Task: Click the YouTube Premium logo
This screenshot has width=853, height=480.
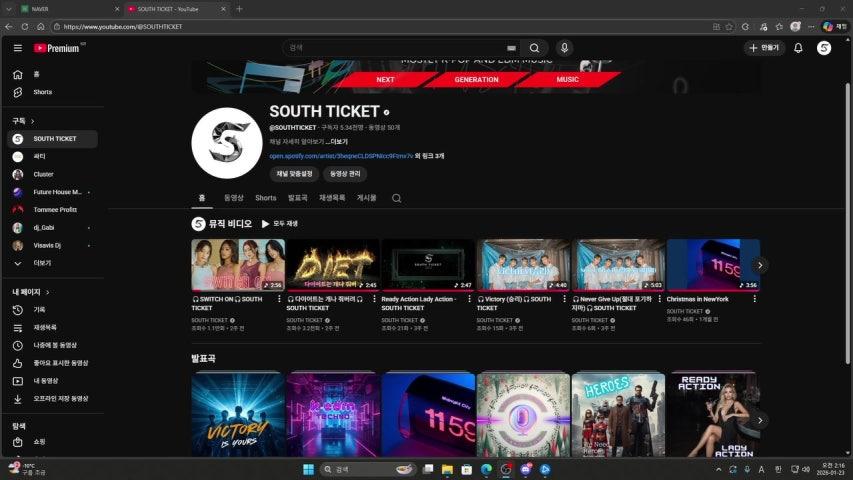Action: [57, 48]
